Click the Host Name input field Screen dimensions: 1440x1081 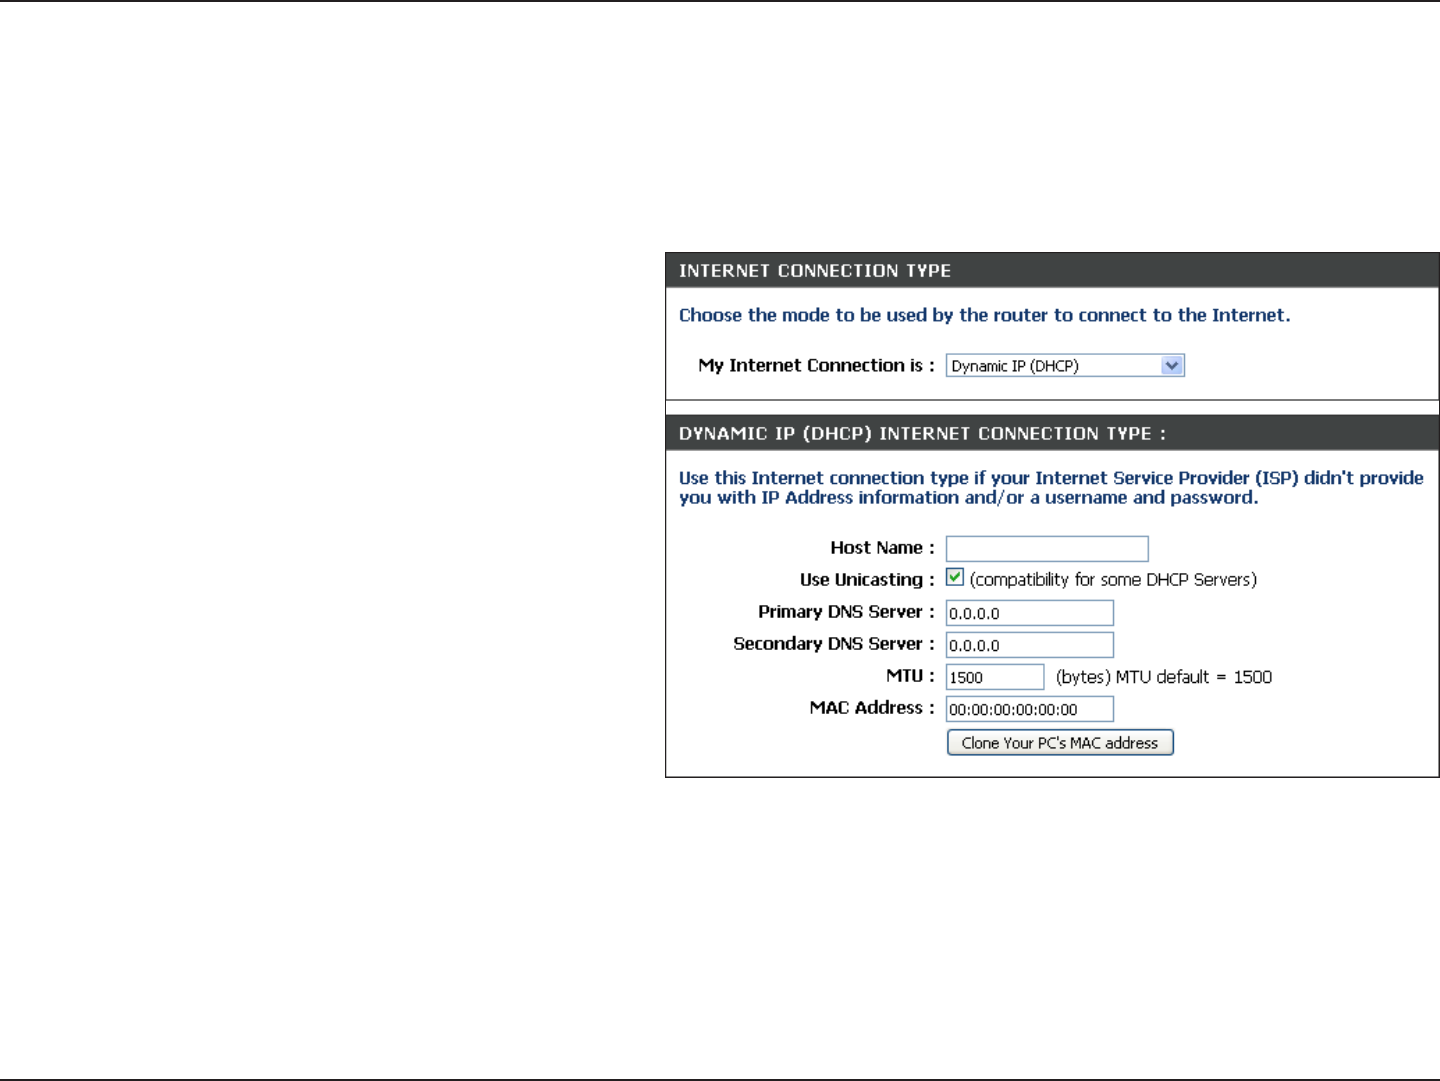pos(1047,549)
